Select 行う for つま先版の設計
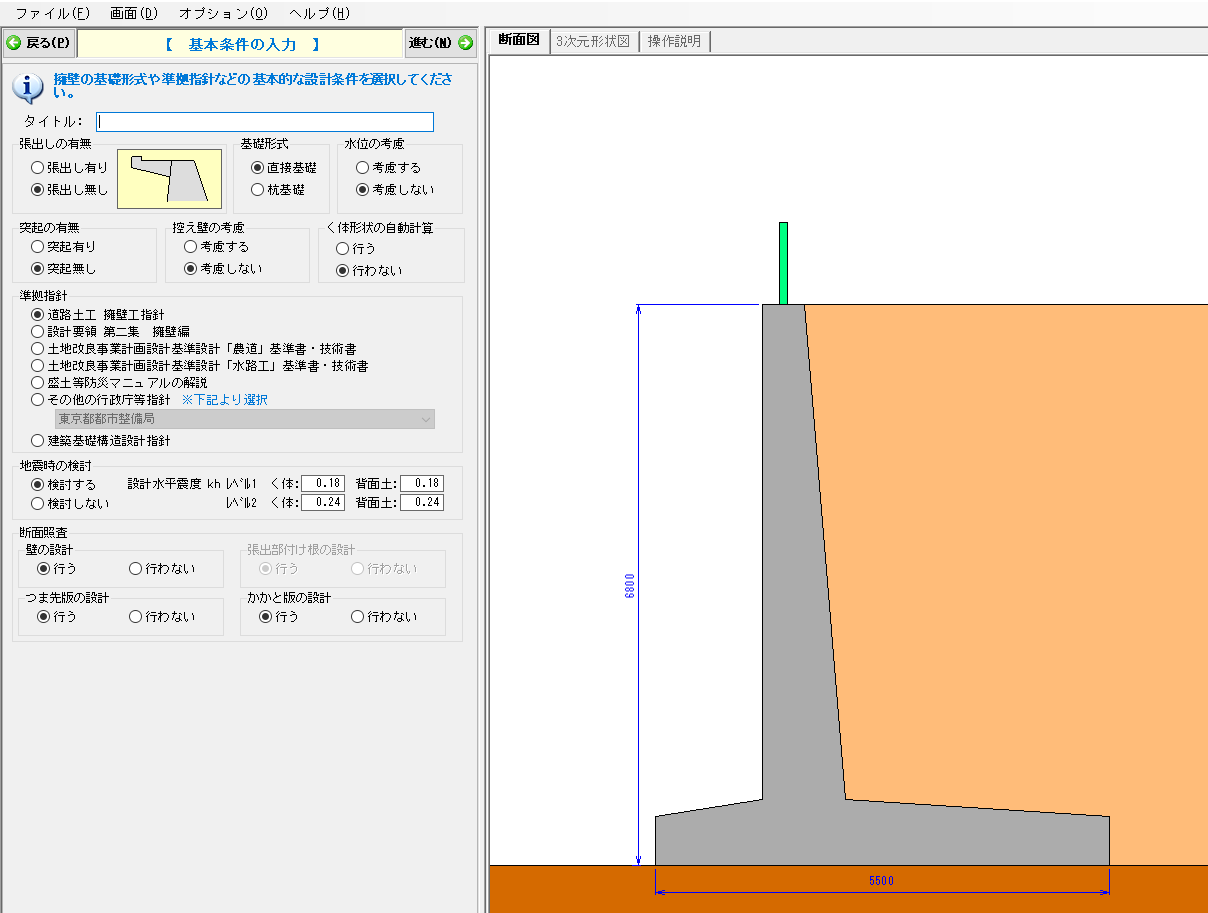 (57, 617)
